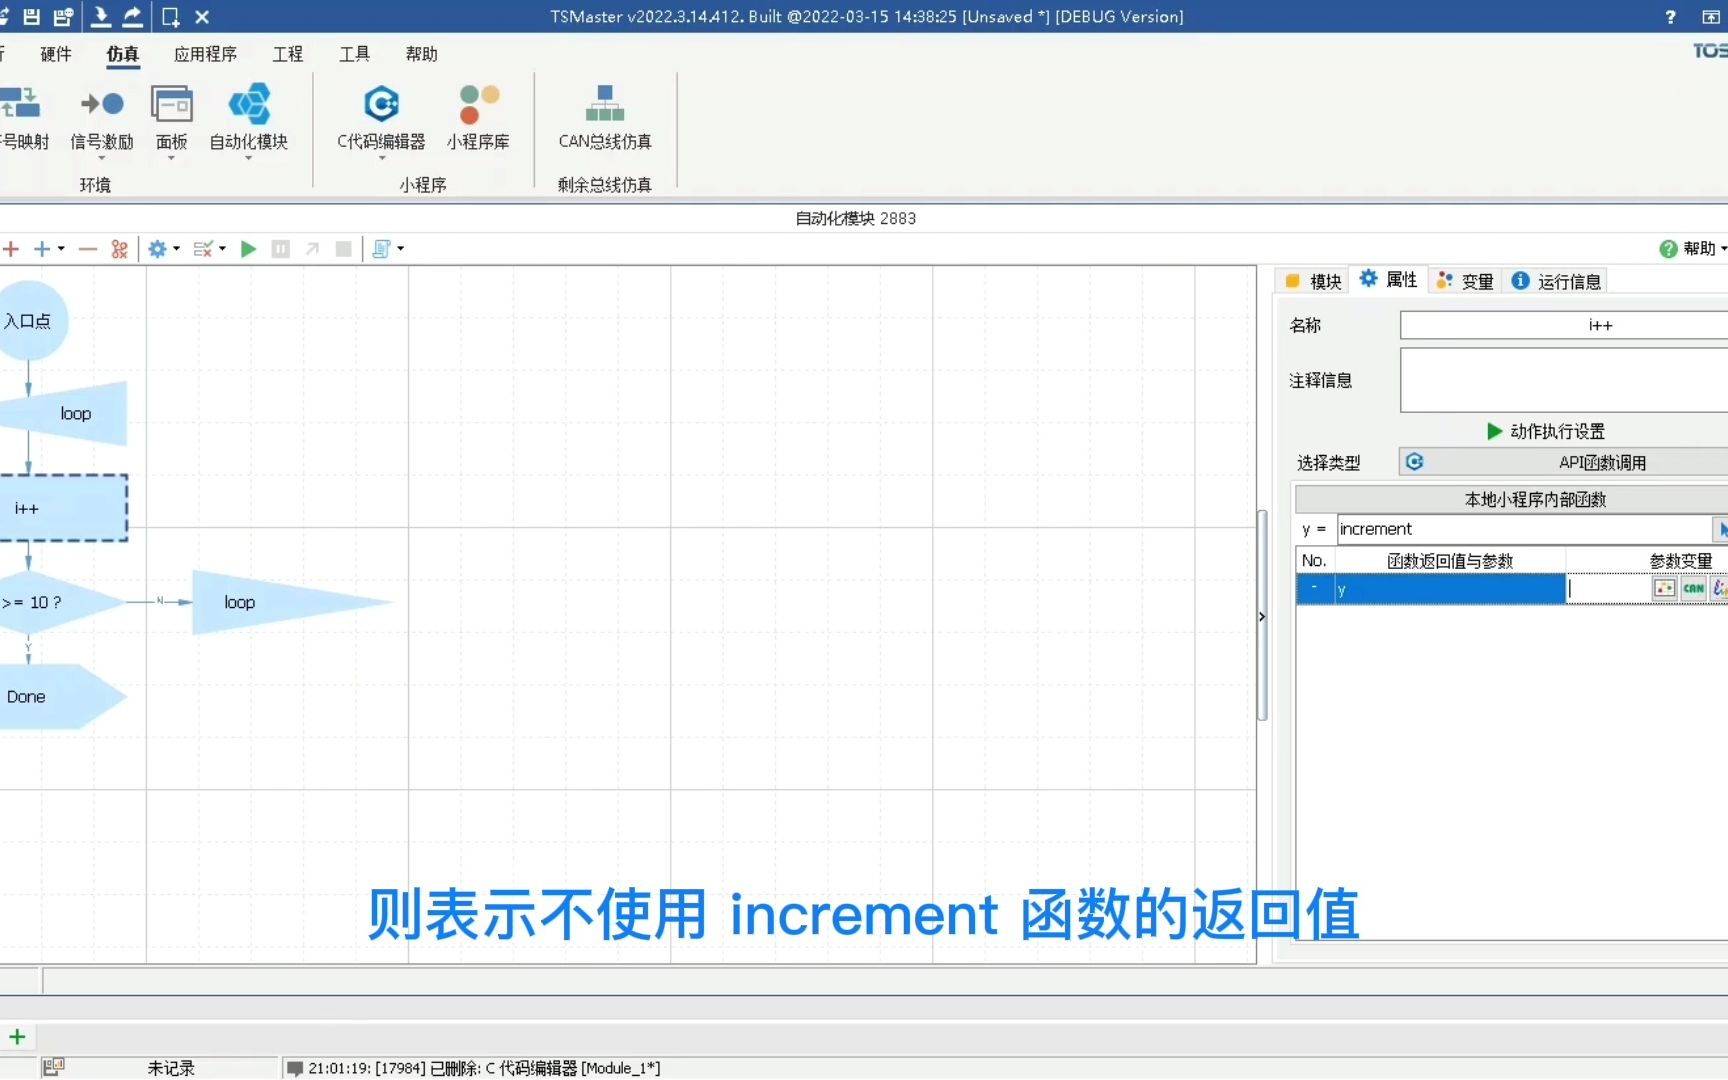
Task: Open the 工程 ribbon tab
Action: [288, 54]
